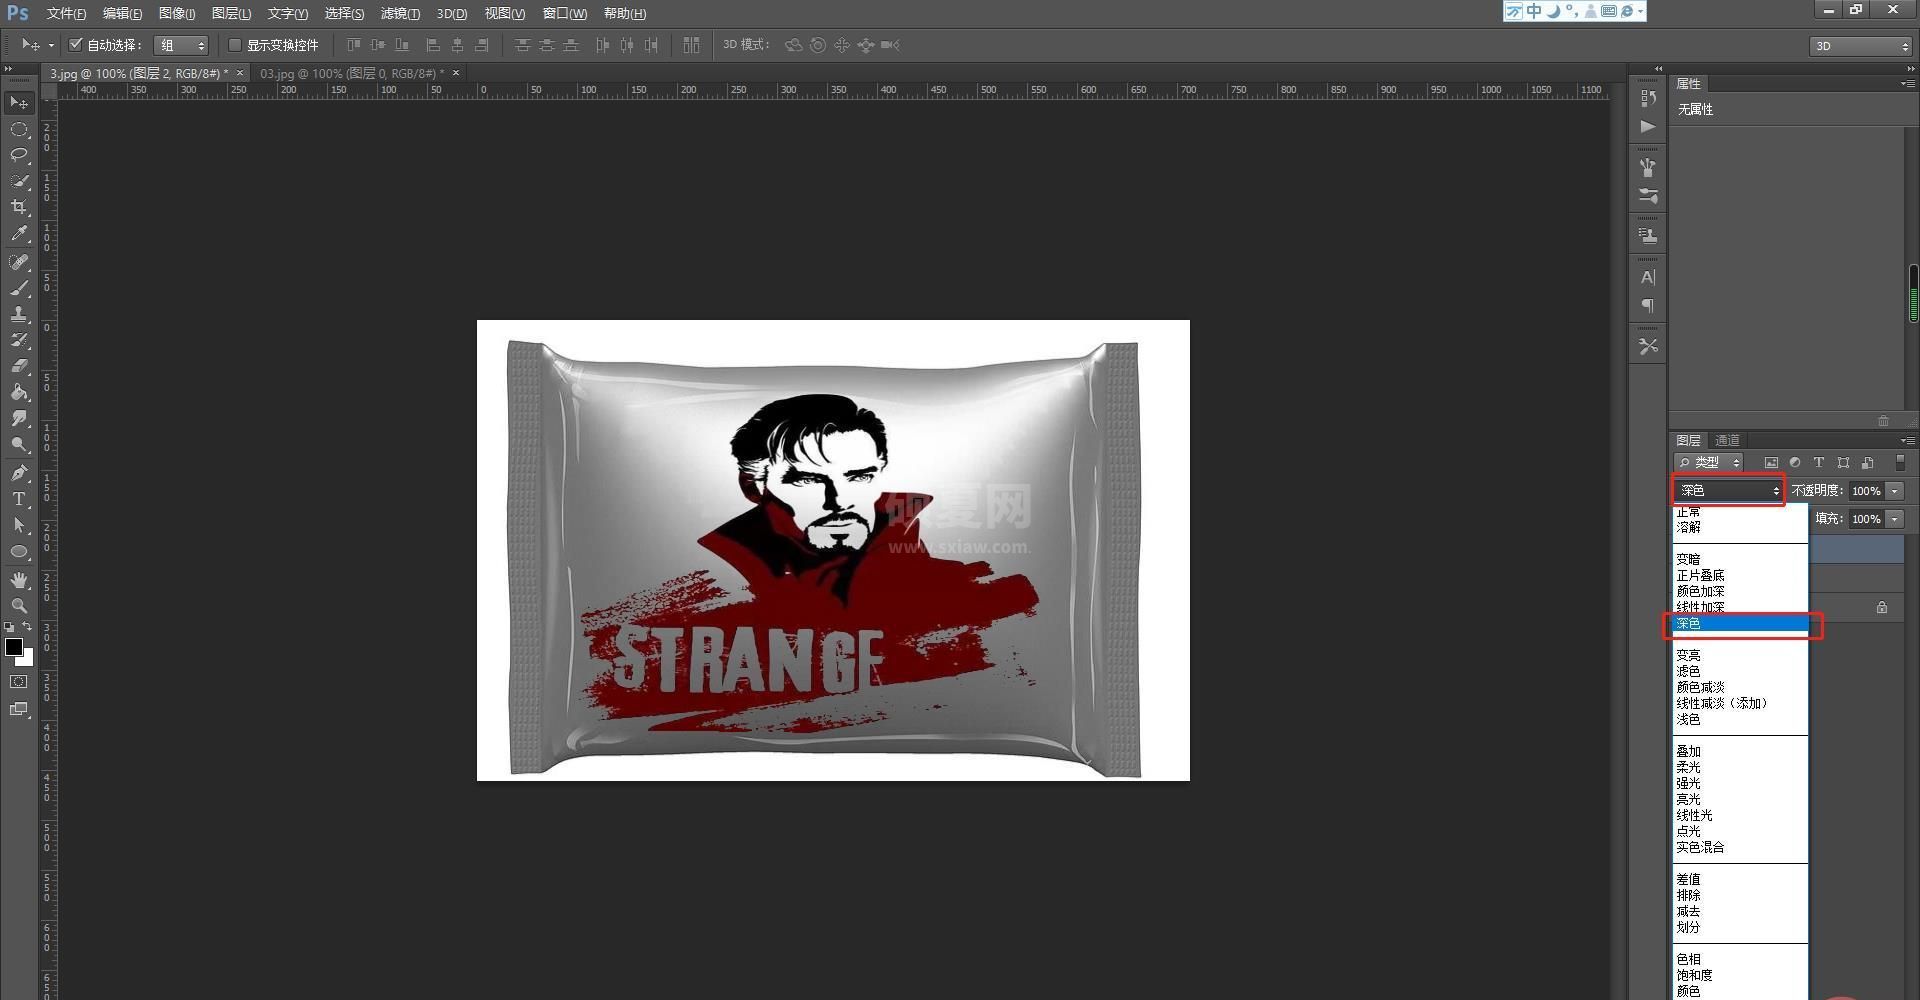Screen dimensions: 1920x1000
Task: Open the Properties panel flyout menu
Action: 1907,84
